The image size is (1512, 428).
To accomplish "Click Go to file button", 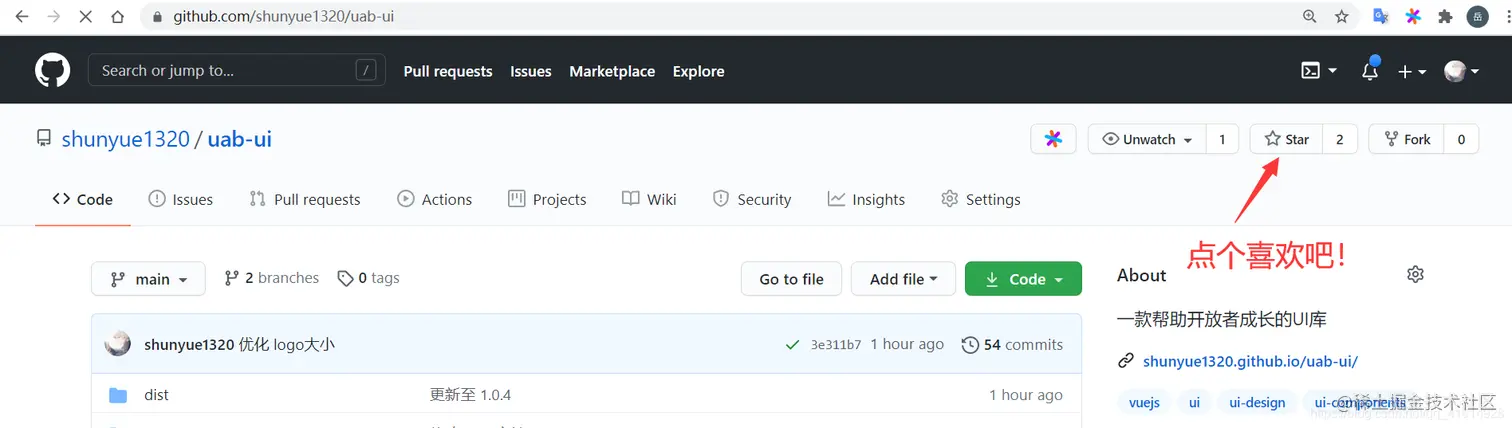I will (x=791, y=279).
